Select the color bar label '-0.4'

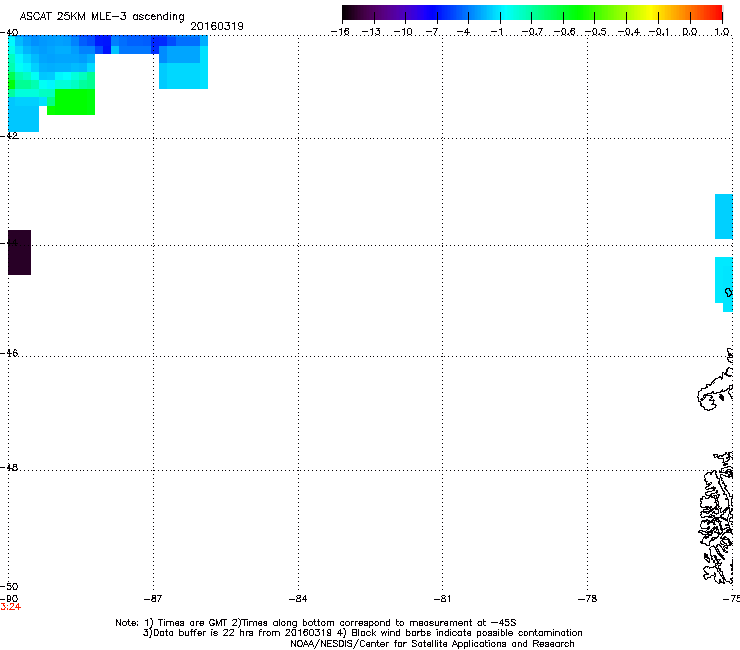[x=629, y=32]
